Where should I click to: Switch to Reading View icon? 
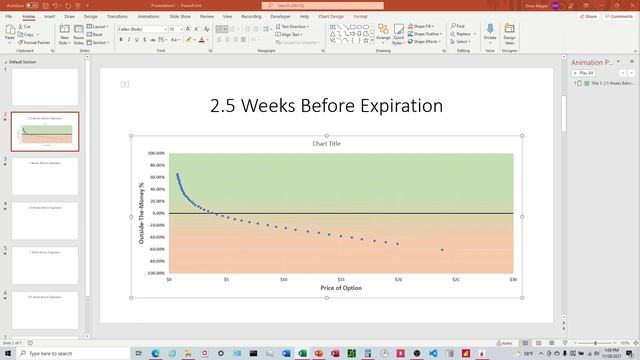pyautogui.click(x=551, y=343)
